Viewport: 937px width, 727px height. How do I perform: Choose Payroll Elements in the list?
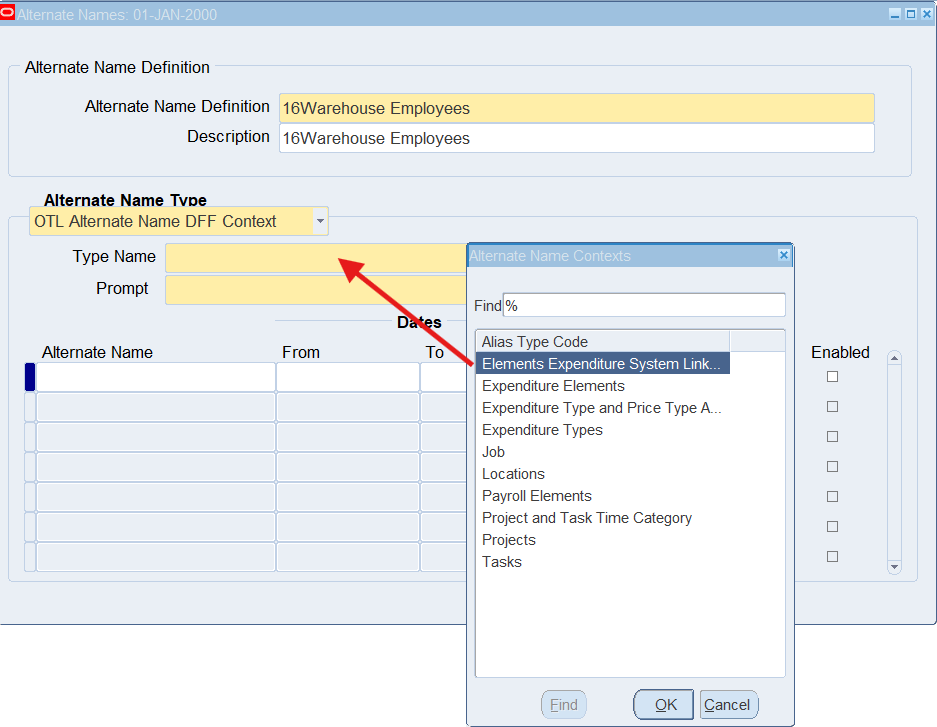coord(537,496)
